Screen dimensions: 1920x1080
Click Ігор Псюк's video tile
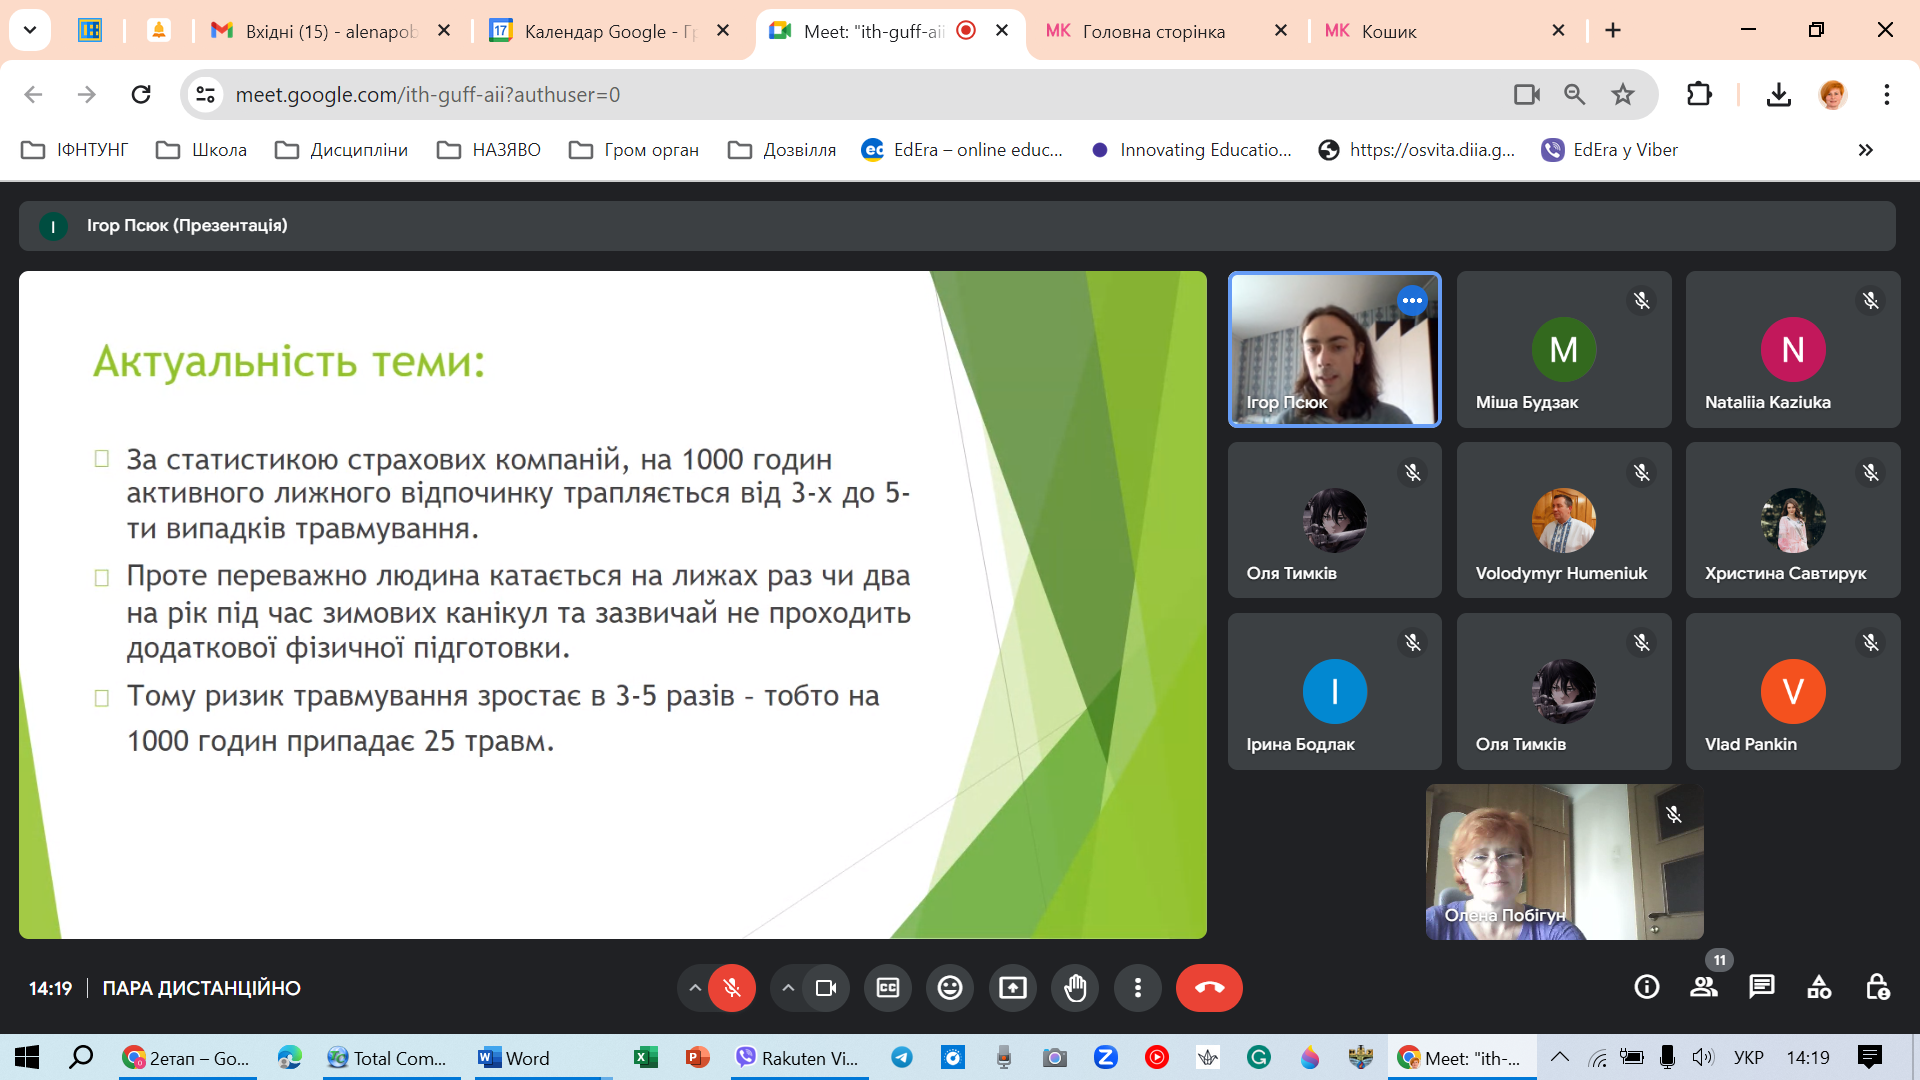tap(1334, 350)
